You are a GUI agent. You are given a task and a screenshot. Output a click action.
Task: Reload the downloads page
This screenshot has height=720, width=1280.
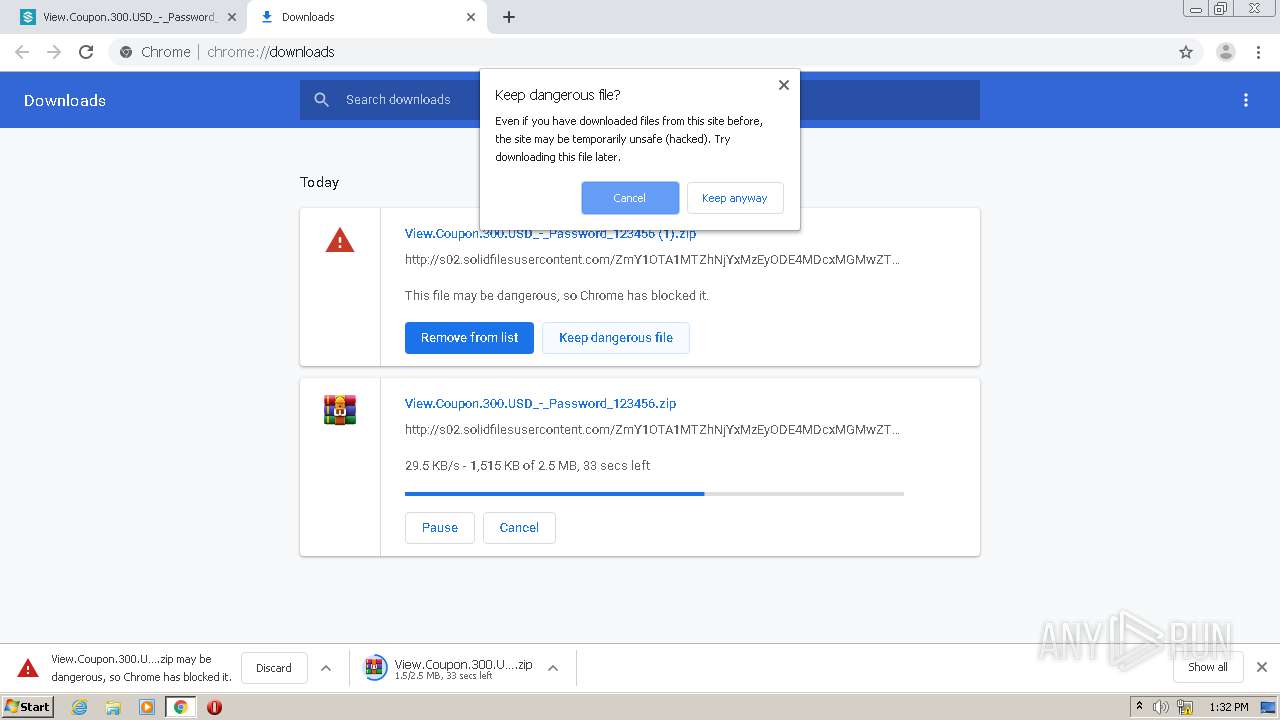86,52
